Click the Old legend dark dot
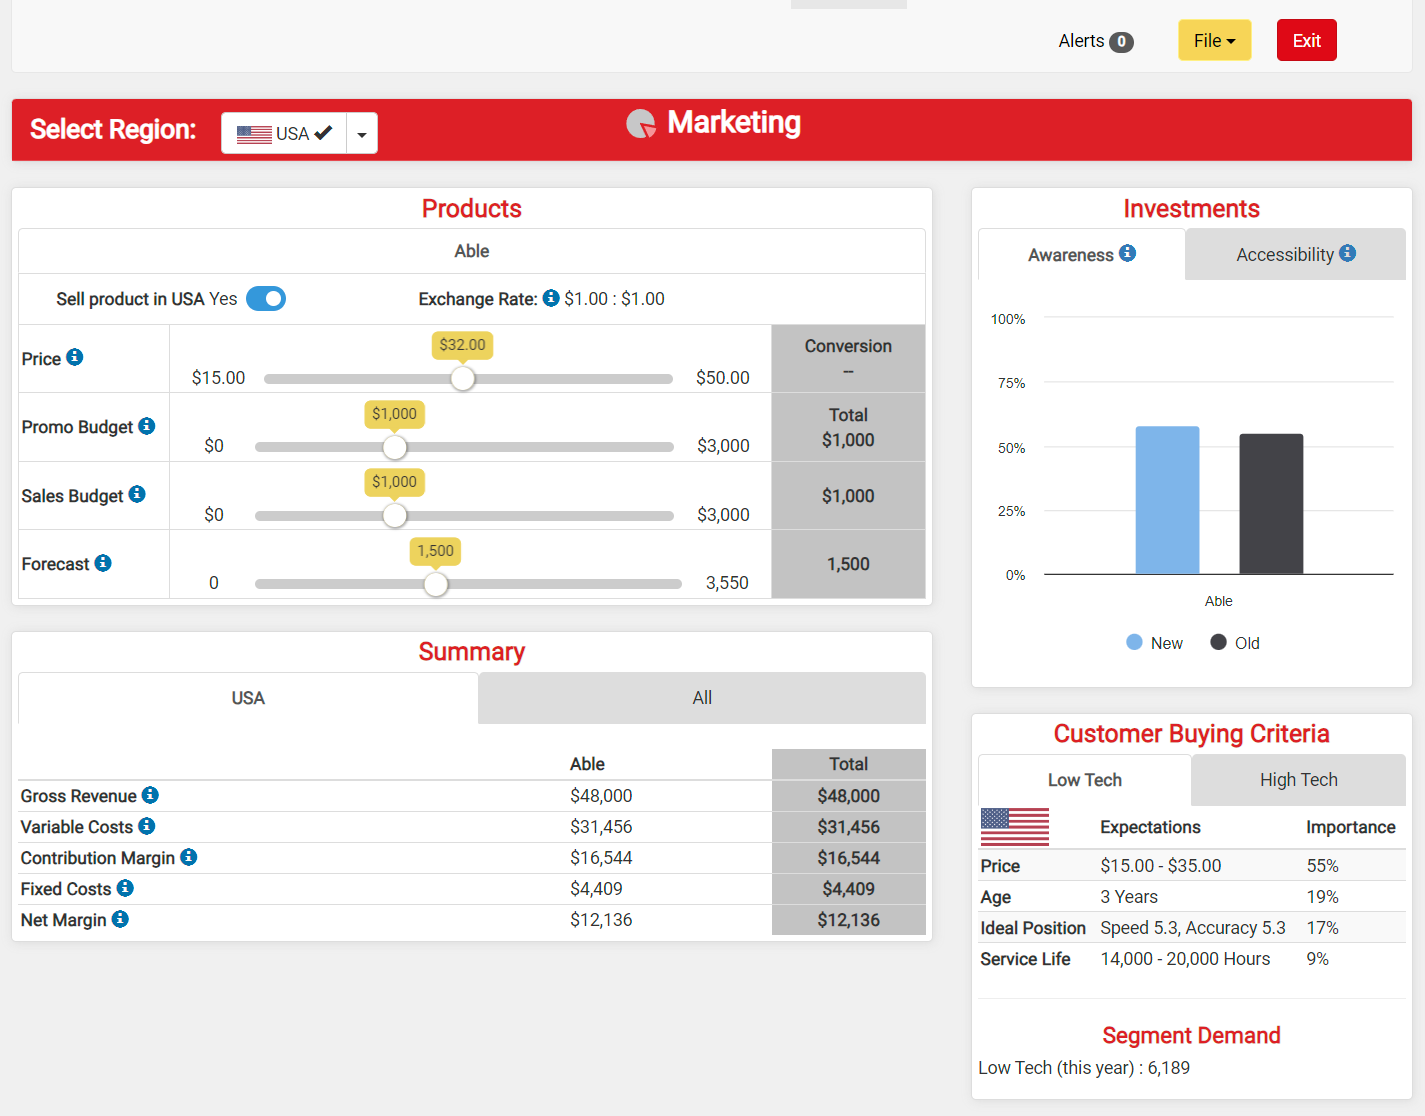This screenshot has width=1425, height=1116. pos(1218,642)
